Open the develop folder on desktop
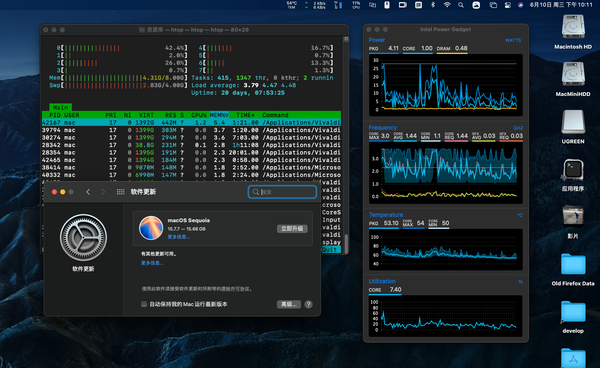Viewport: 600px width, 368px height. point(573,311)
